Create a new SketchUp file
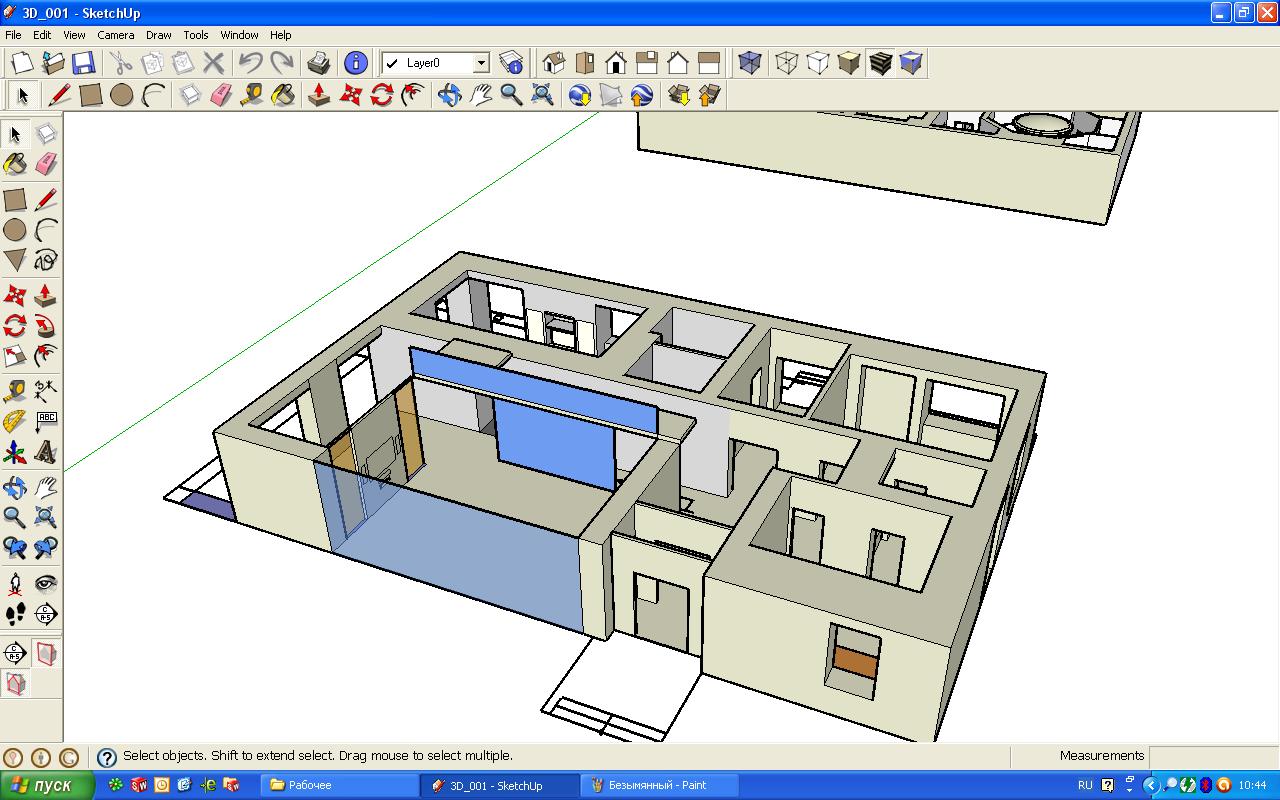 point(22,63)
